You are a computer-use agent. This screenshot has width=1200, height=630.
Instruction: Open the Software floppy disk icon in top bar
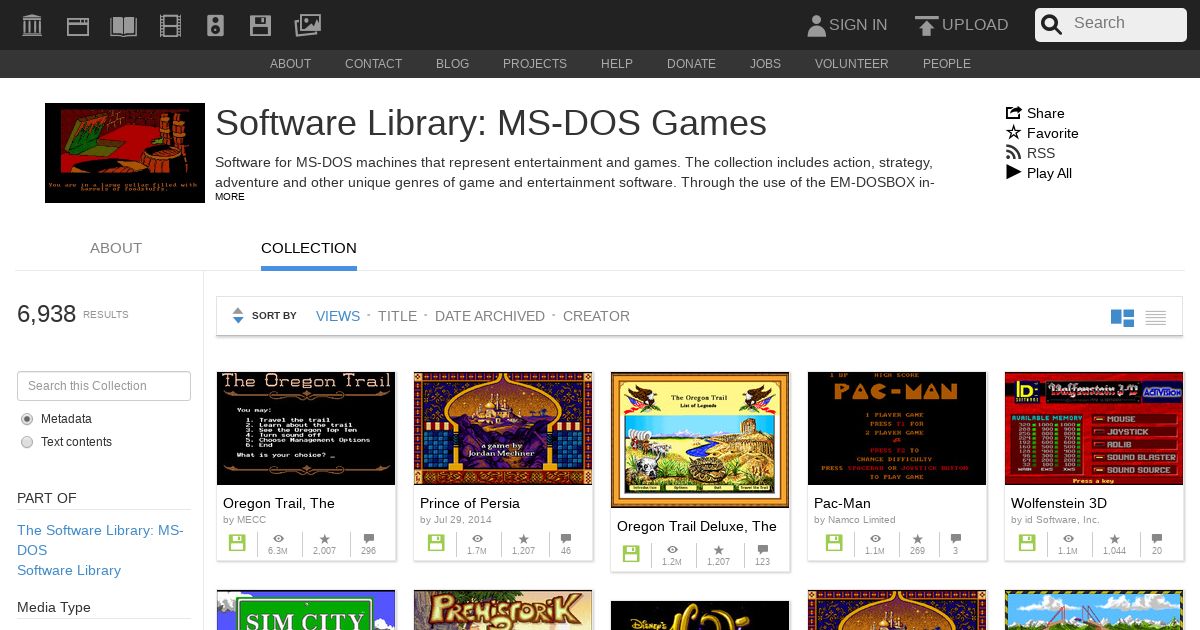click(261, 25)
